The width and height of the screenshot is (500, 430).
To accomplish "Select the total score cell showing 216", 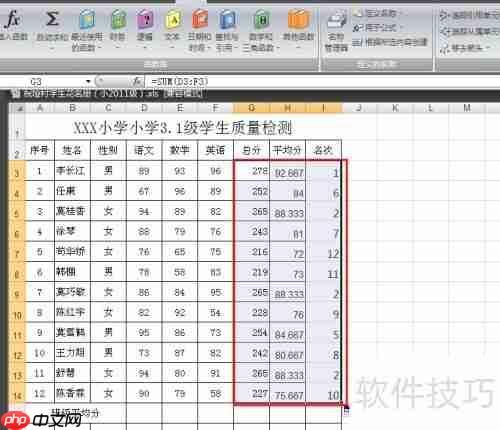I will 252,252.
